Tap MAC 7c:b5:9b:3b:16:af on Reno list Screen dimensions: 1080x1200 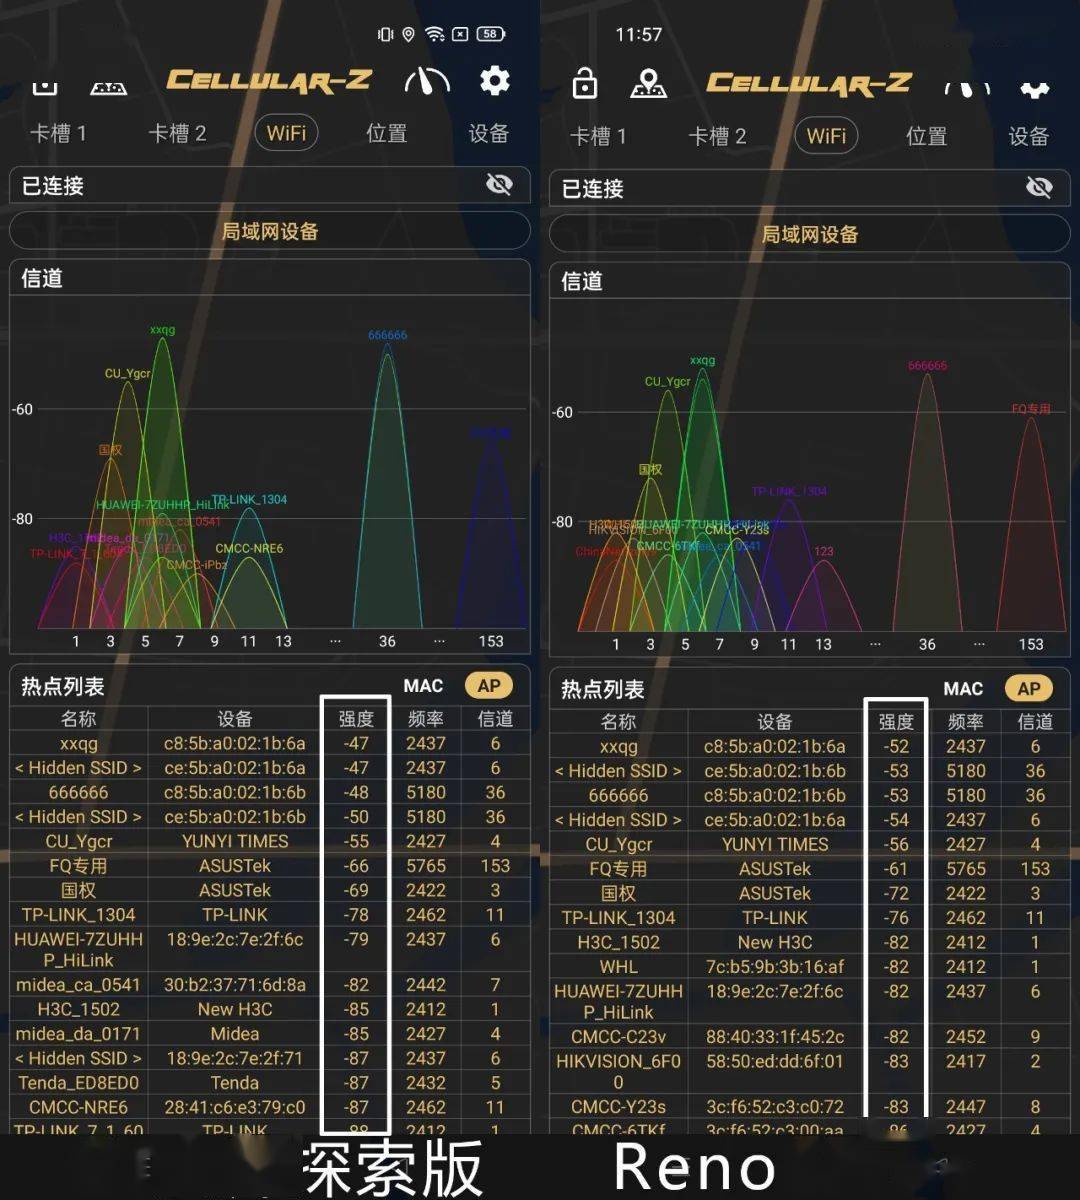(775, 967)
